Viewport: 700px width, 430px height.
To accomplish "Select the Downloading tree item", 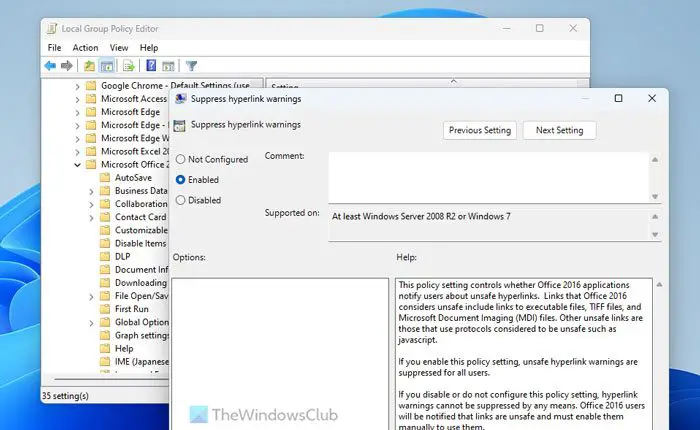I will tap(141, 283).
